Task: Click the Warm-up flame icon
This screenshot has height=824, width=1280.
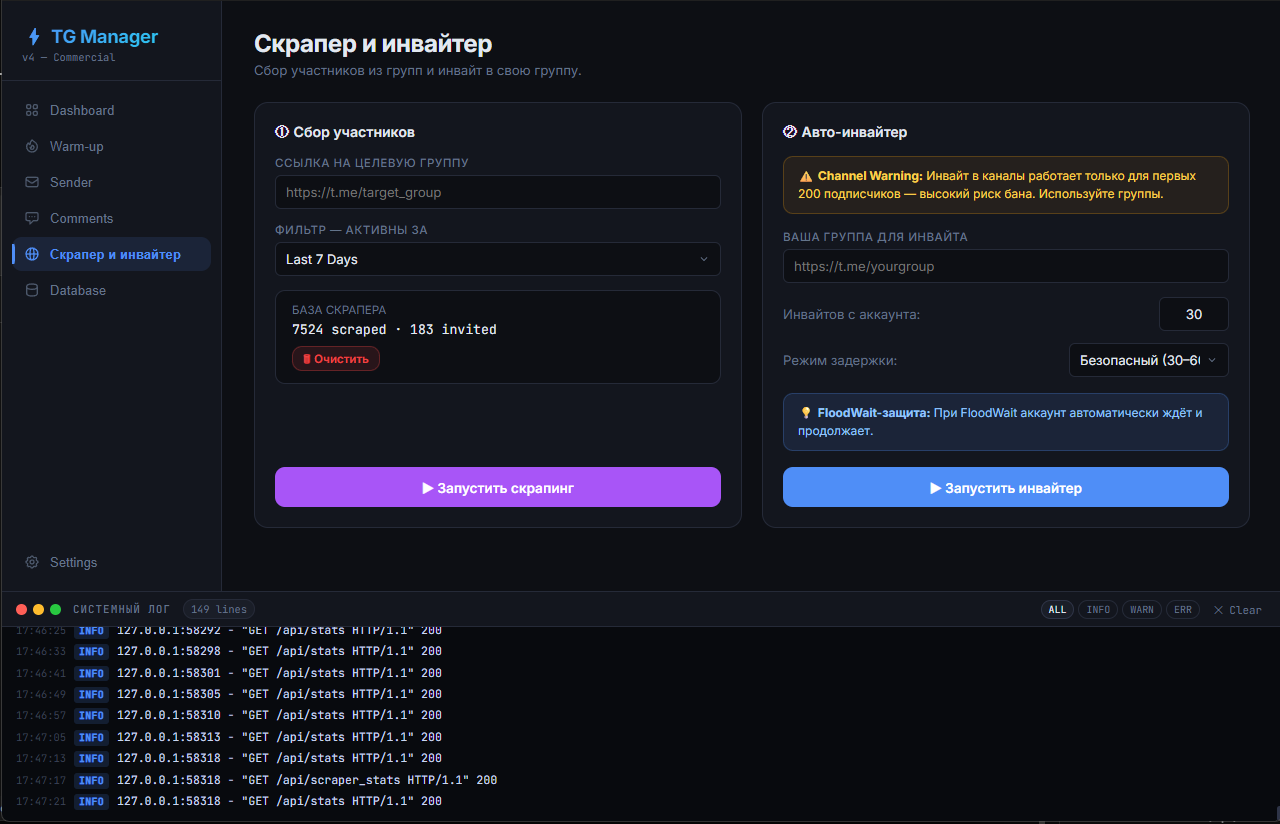Action: 32,146
